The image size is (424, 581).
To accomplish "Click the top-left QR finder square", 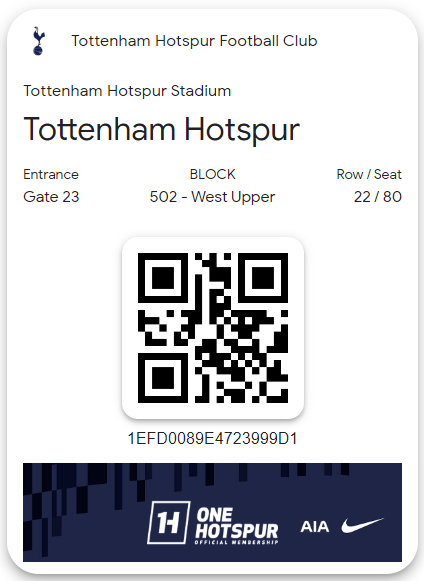I will point(163,278).
